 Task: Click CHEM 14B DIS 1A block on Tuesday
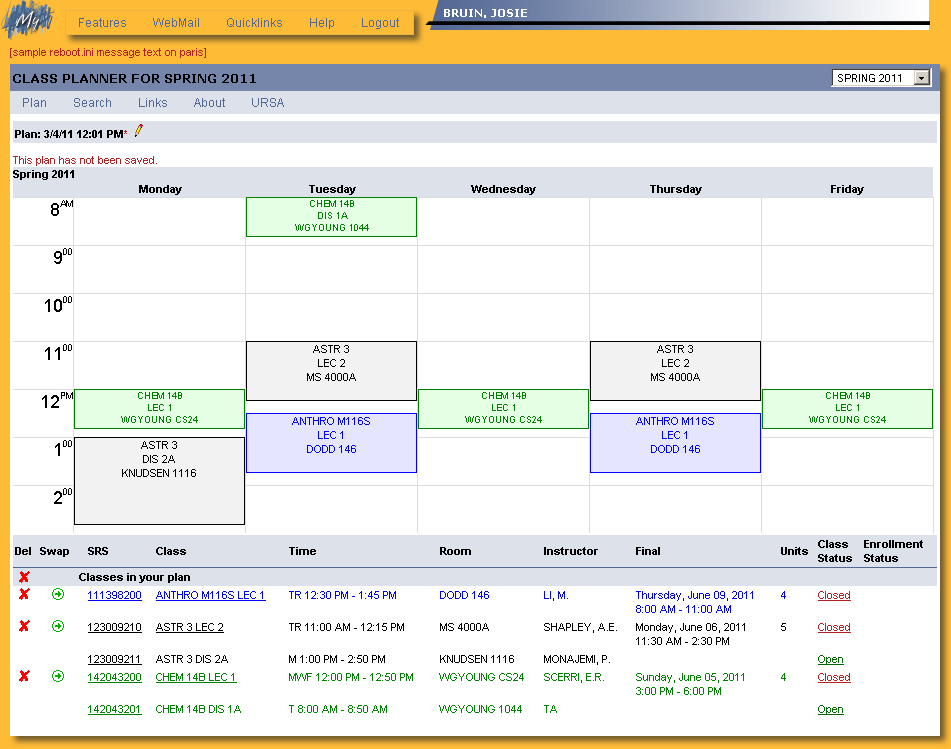(331, 216)
